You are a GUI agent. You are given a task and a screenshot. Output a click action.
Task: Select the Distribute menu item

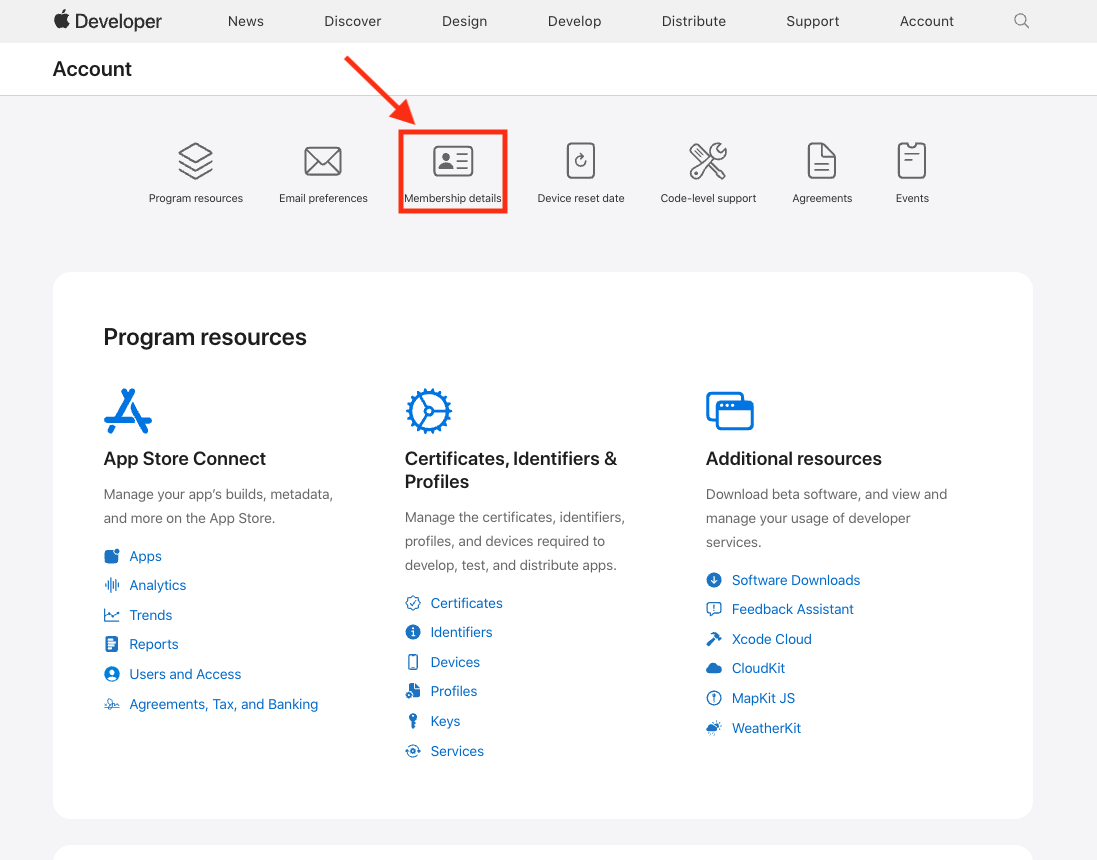click(x=694, y=21)
